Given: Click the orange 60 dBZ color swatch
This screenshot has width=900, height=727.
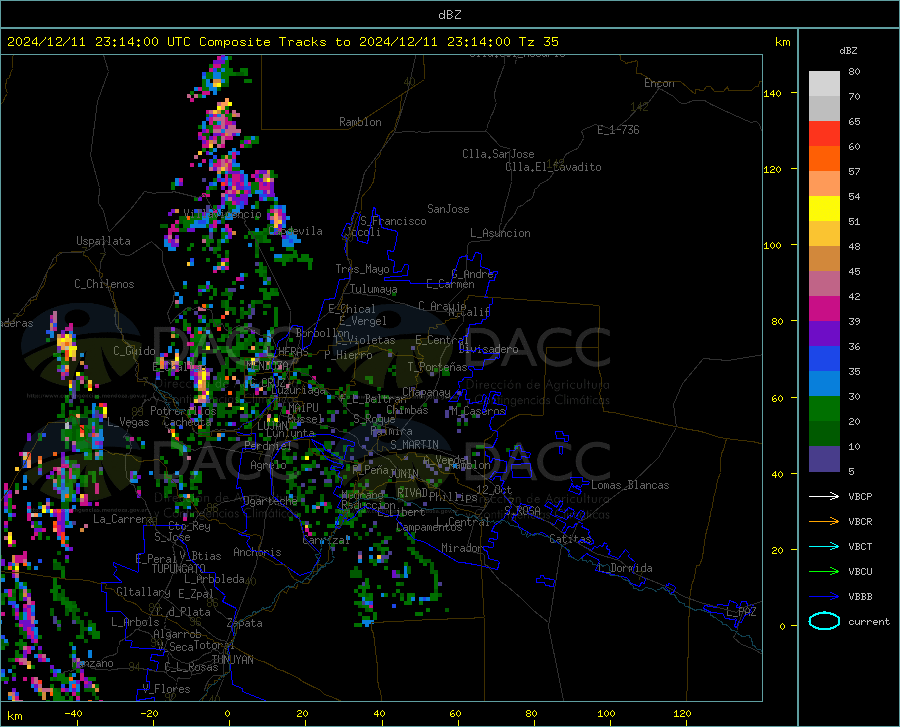Looking at the screenshot, I should pos(824,158).
